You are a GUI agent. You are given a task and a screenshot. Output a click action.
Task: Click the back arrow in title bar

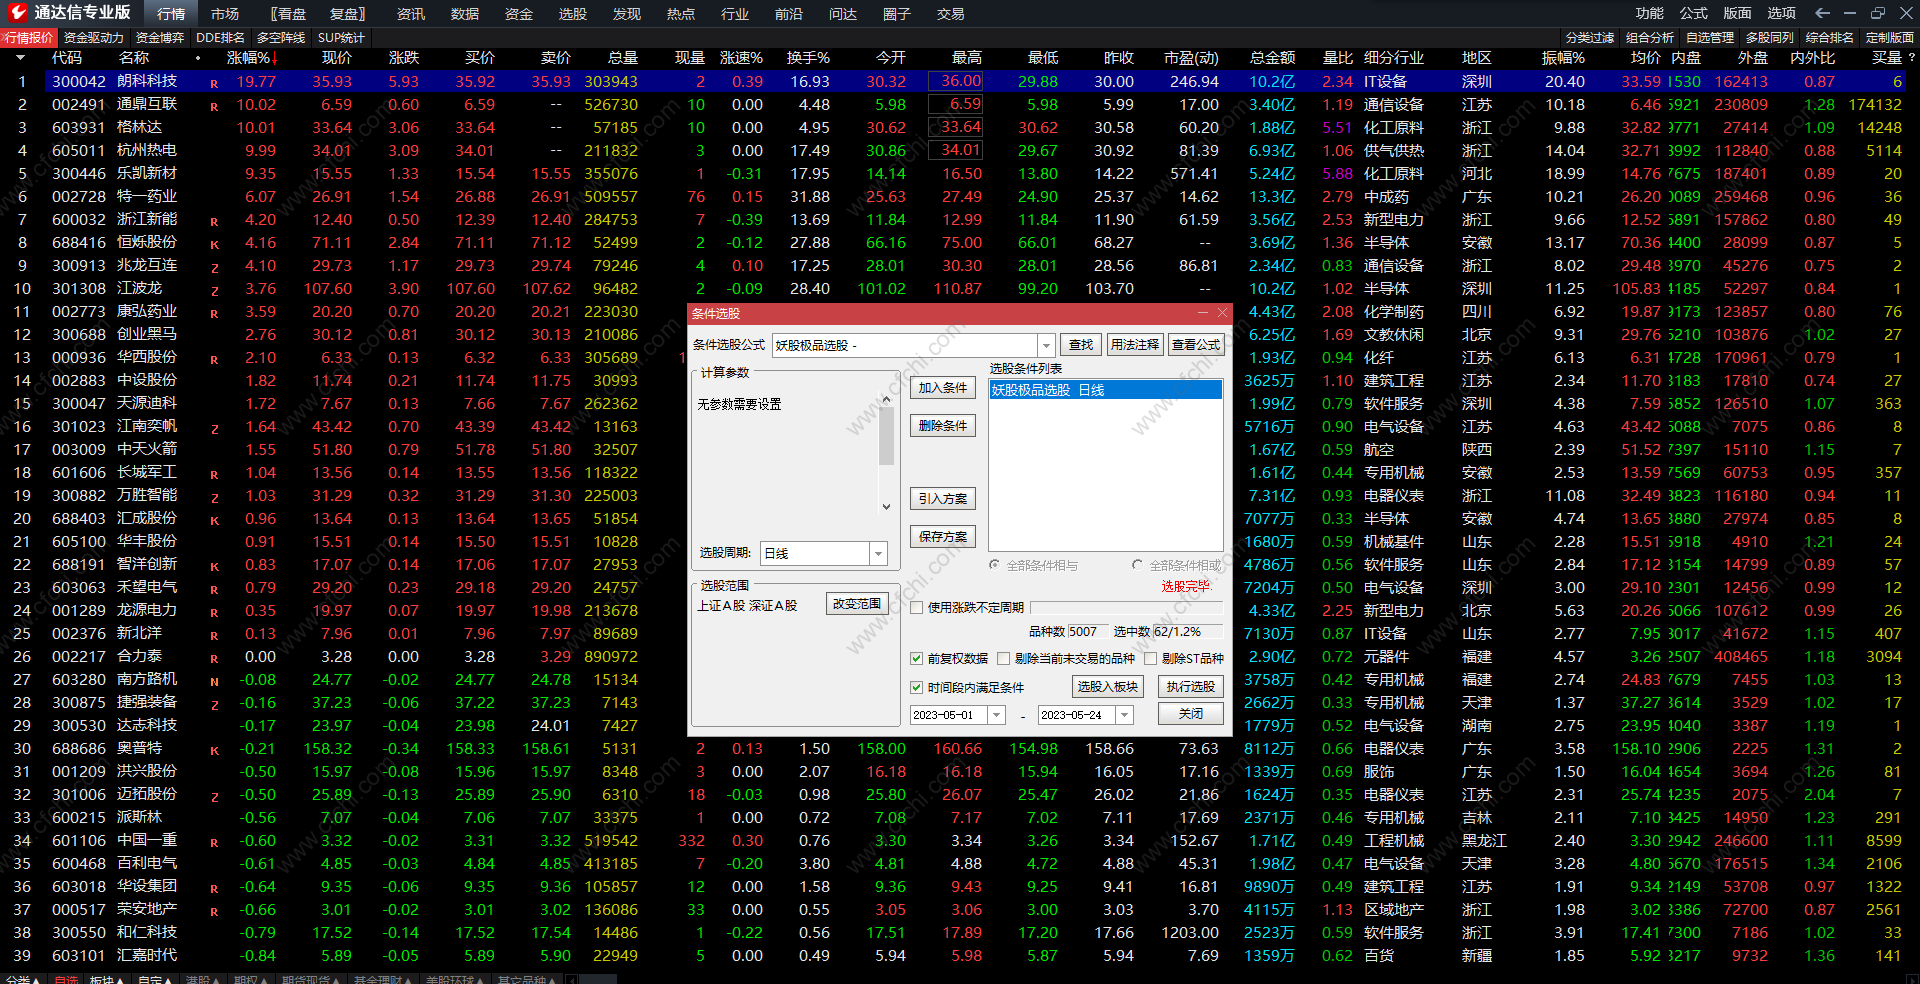[x=1822, y=13]
